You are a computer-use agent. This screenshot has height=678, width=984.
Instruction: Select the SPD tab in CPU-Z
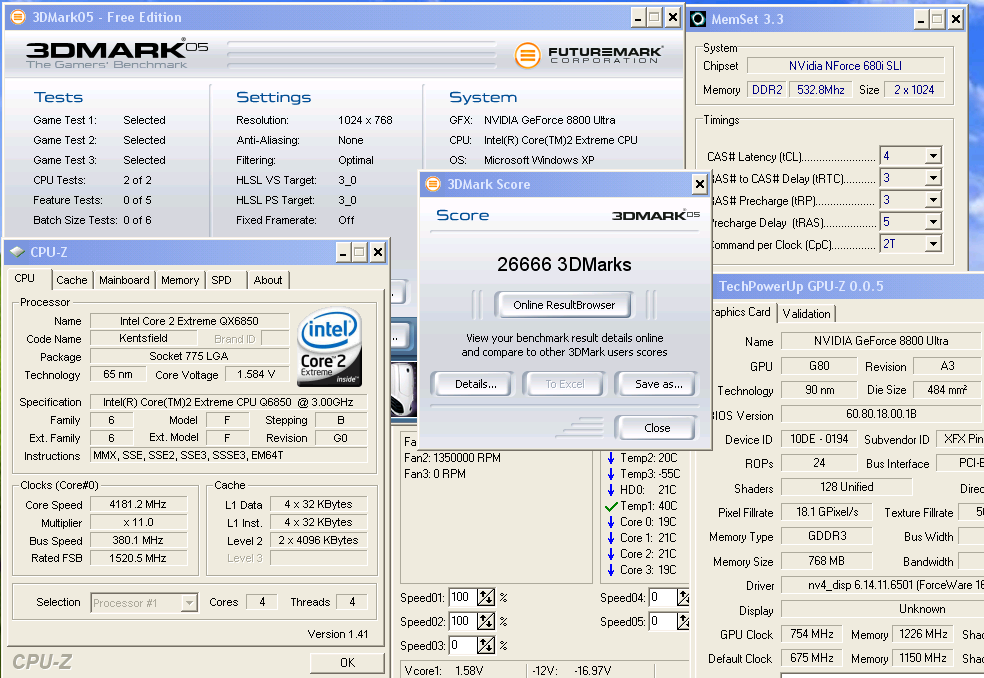click(x=222, y=280)
